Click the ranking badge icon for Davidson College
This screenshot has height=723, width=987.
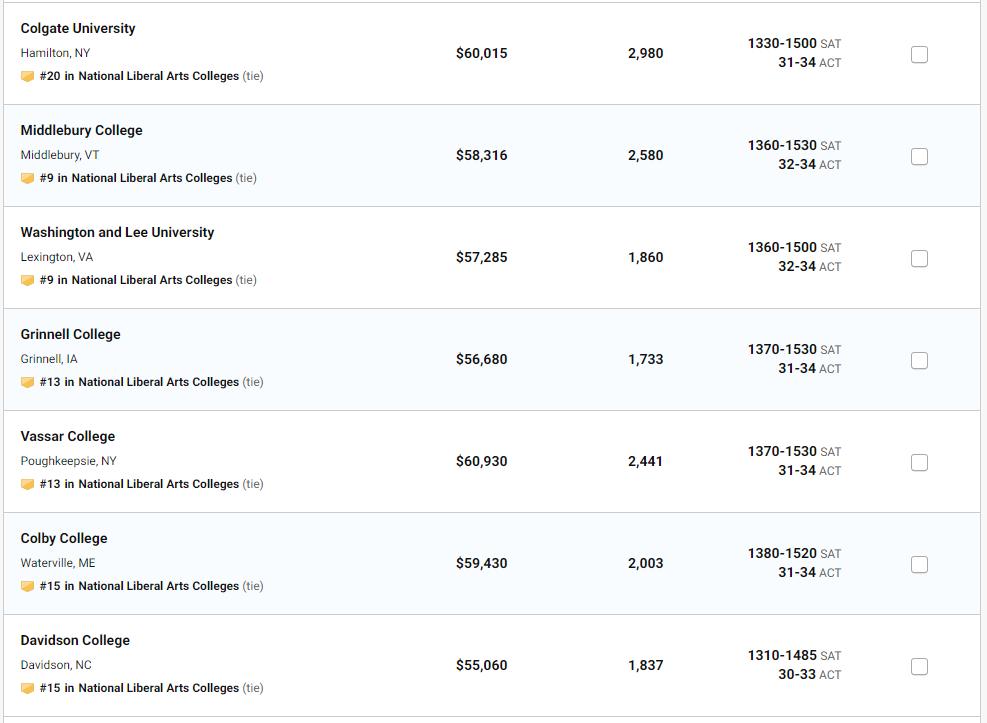tap(27, 689)
